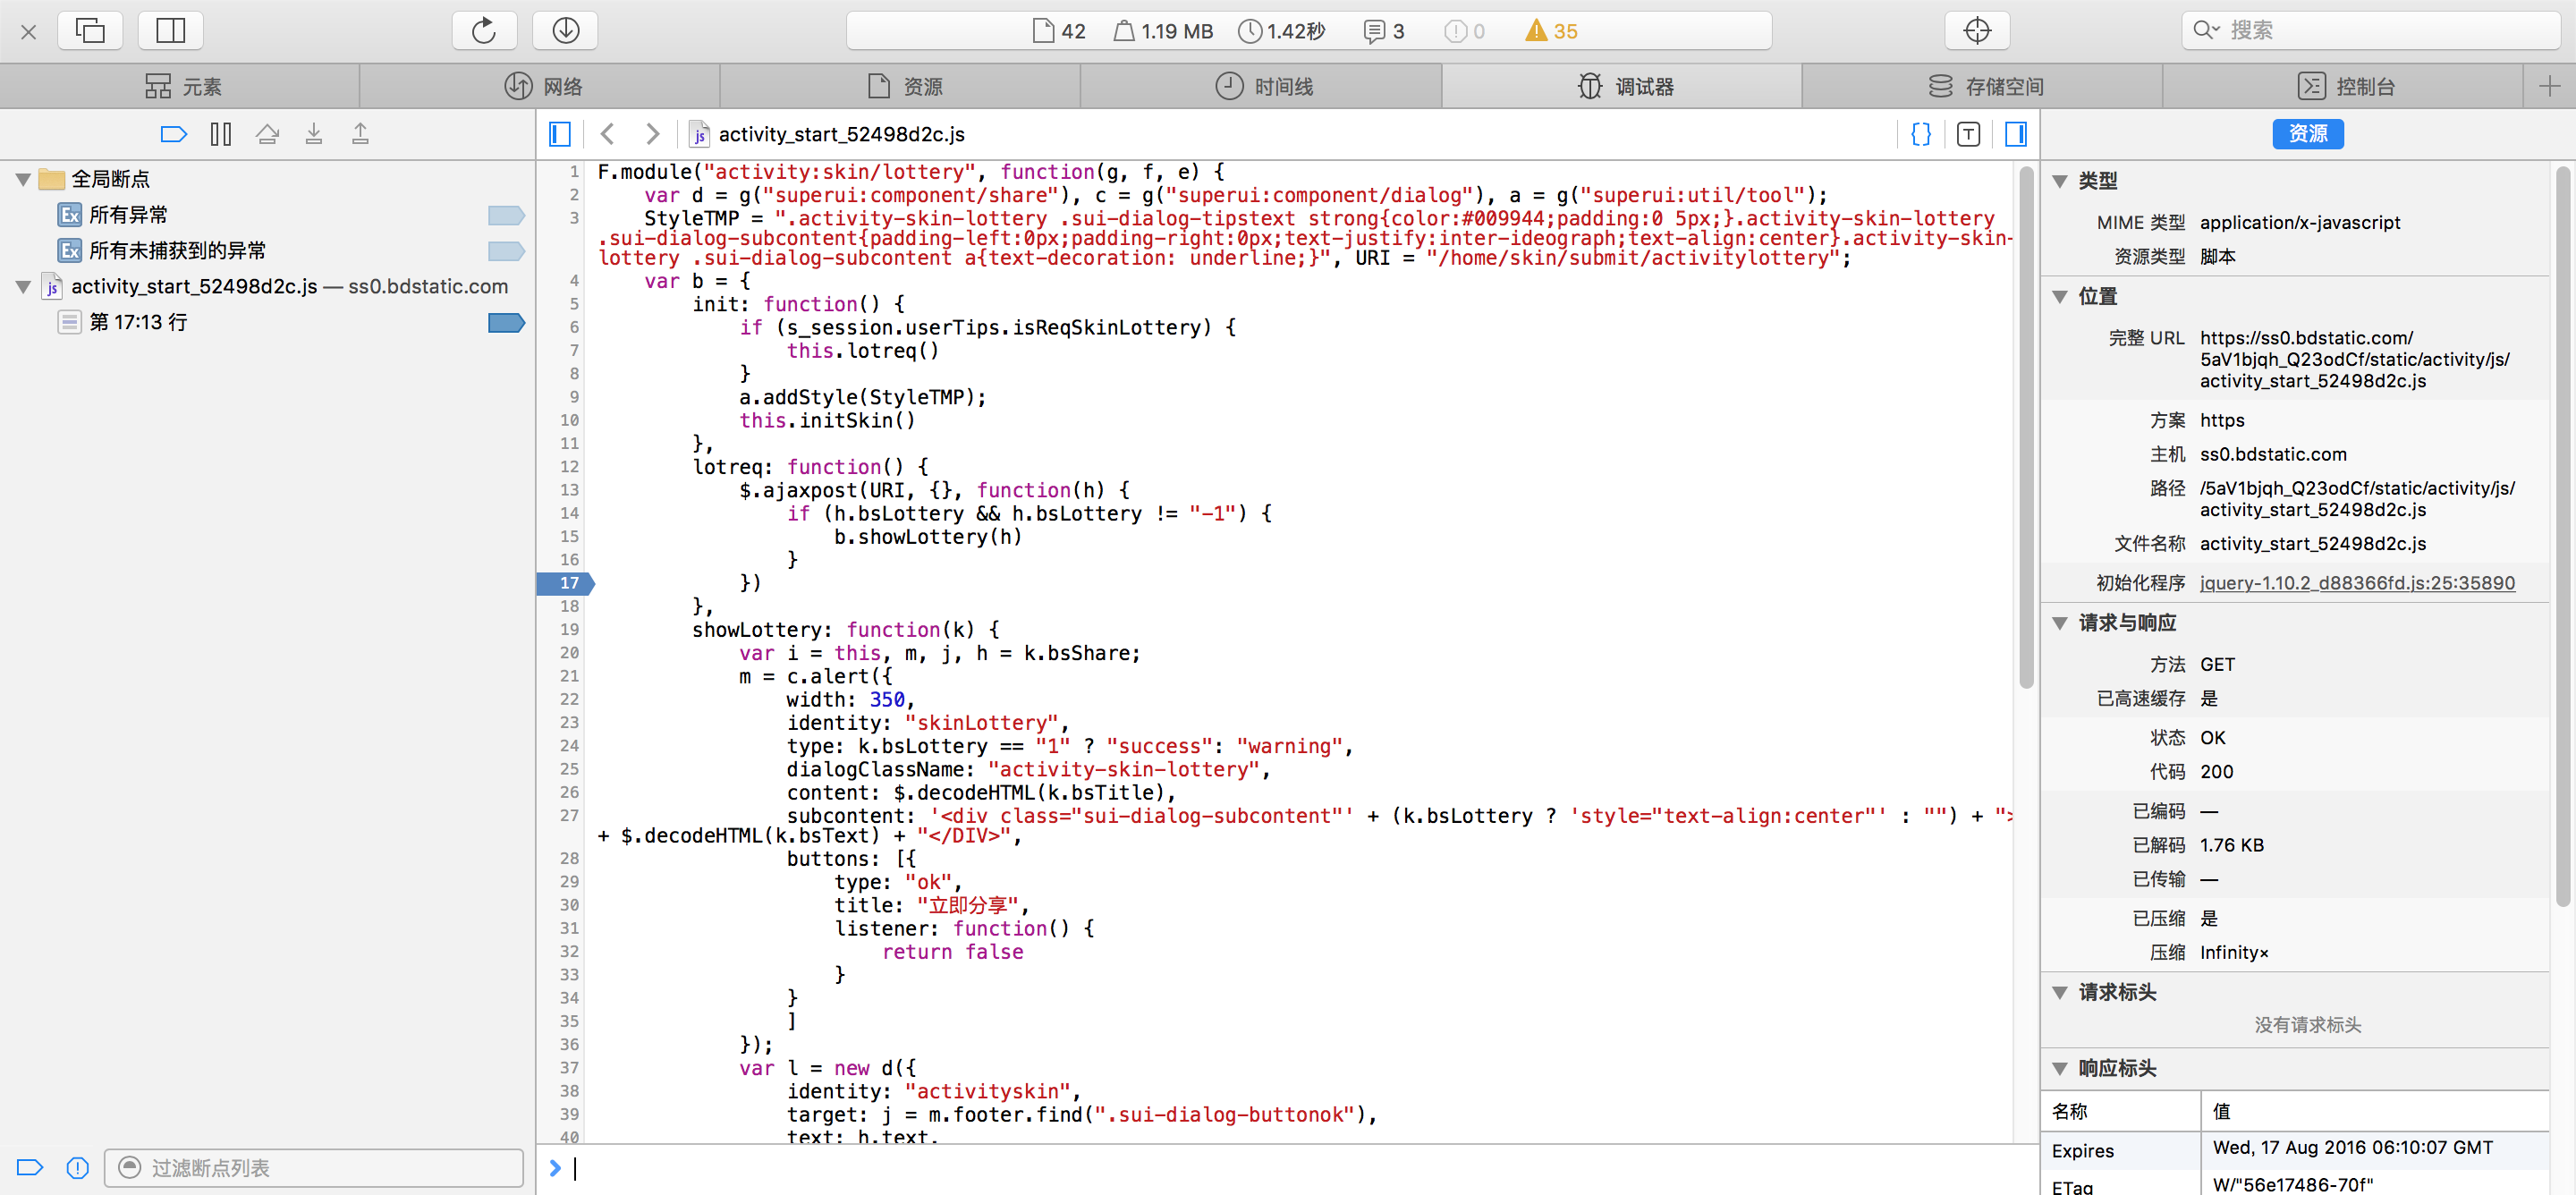Click the step out icon
Screen dimensions: 2576x1195
tap(360, 134)
